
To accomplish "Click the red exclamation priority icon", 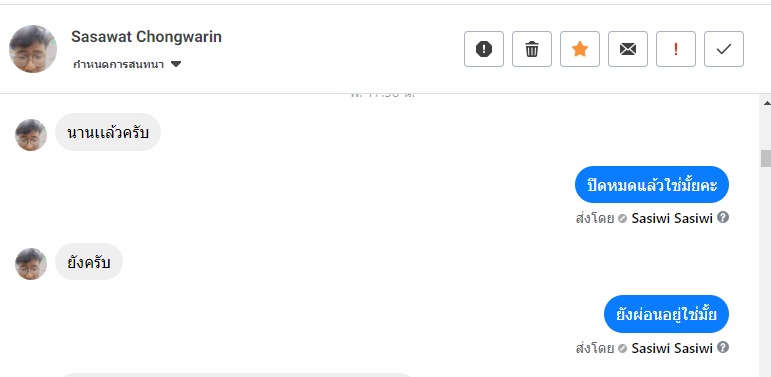I will coord(676,49).
